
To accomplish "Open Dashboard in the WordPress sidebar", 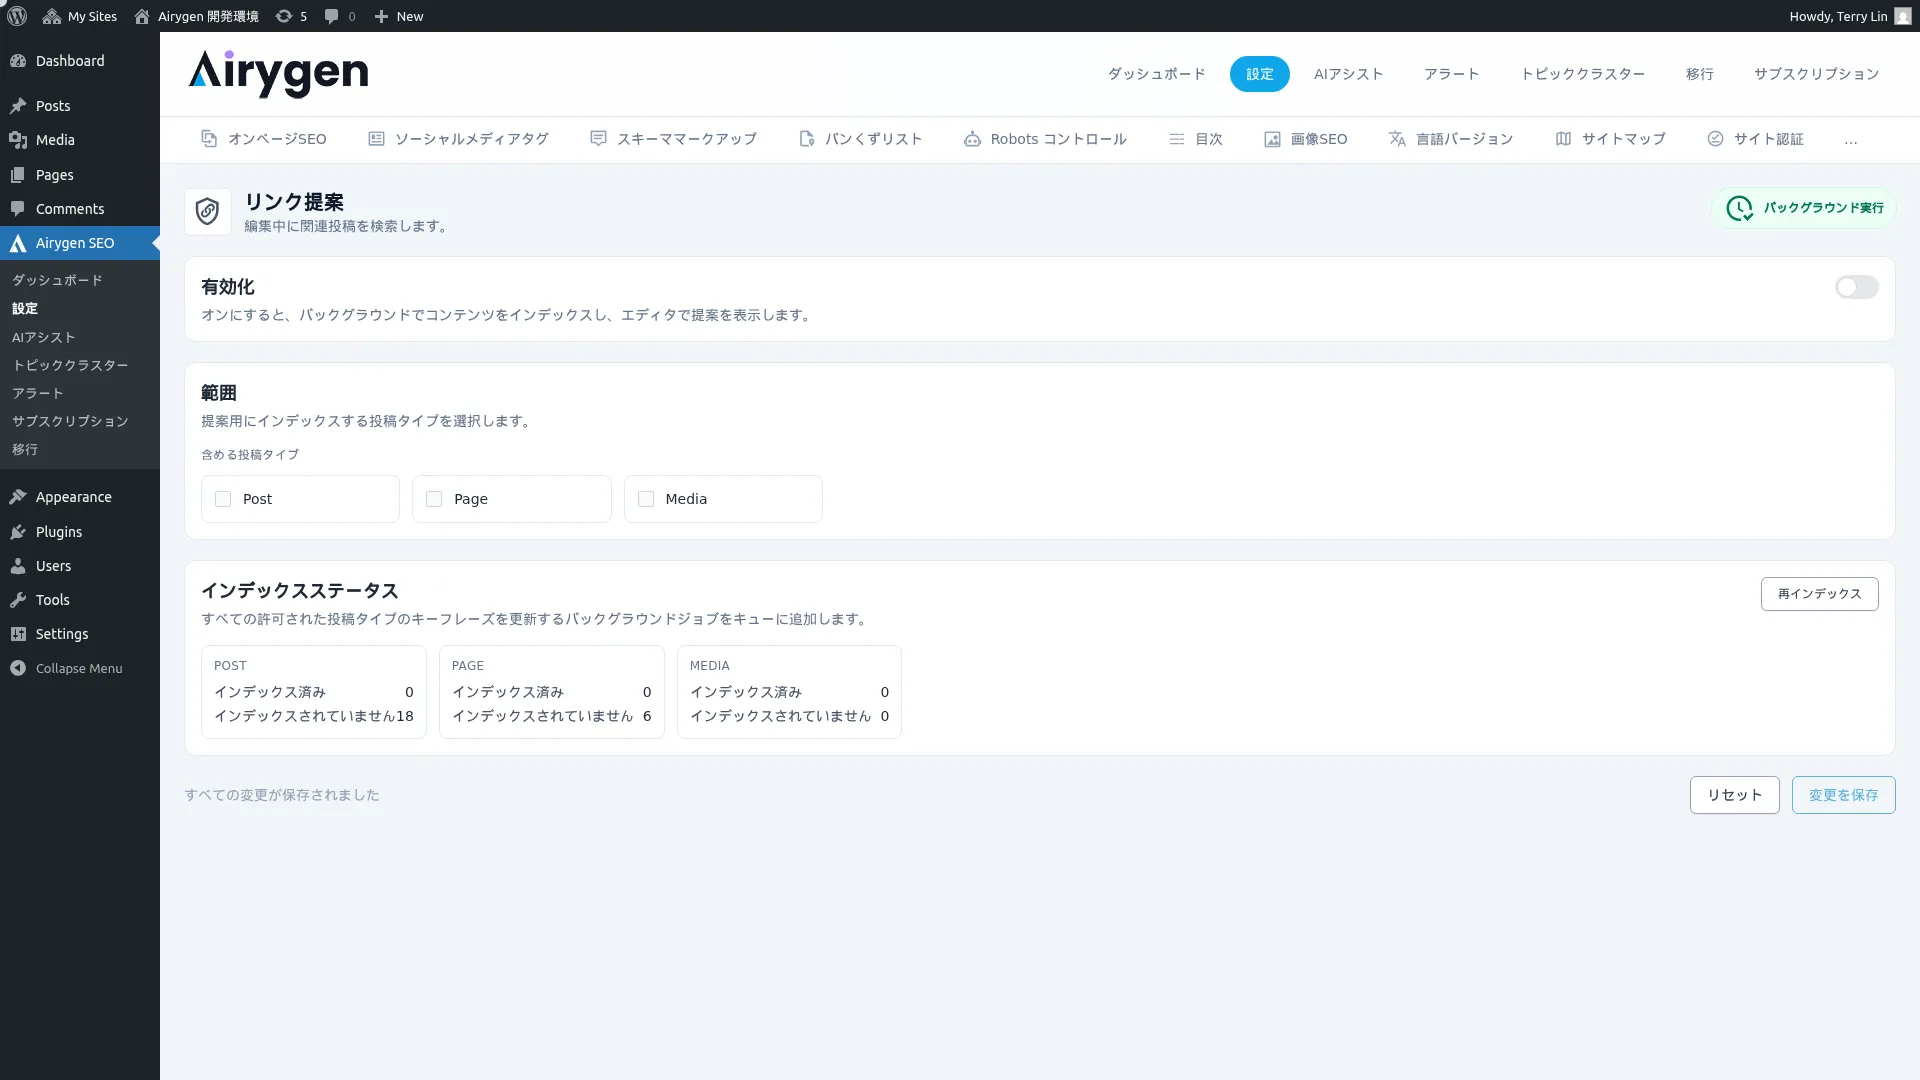I will point(80,61).
